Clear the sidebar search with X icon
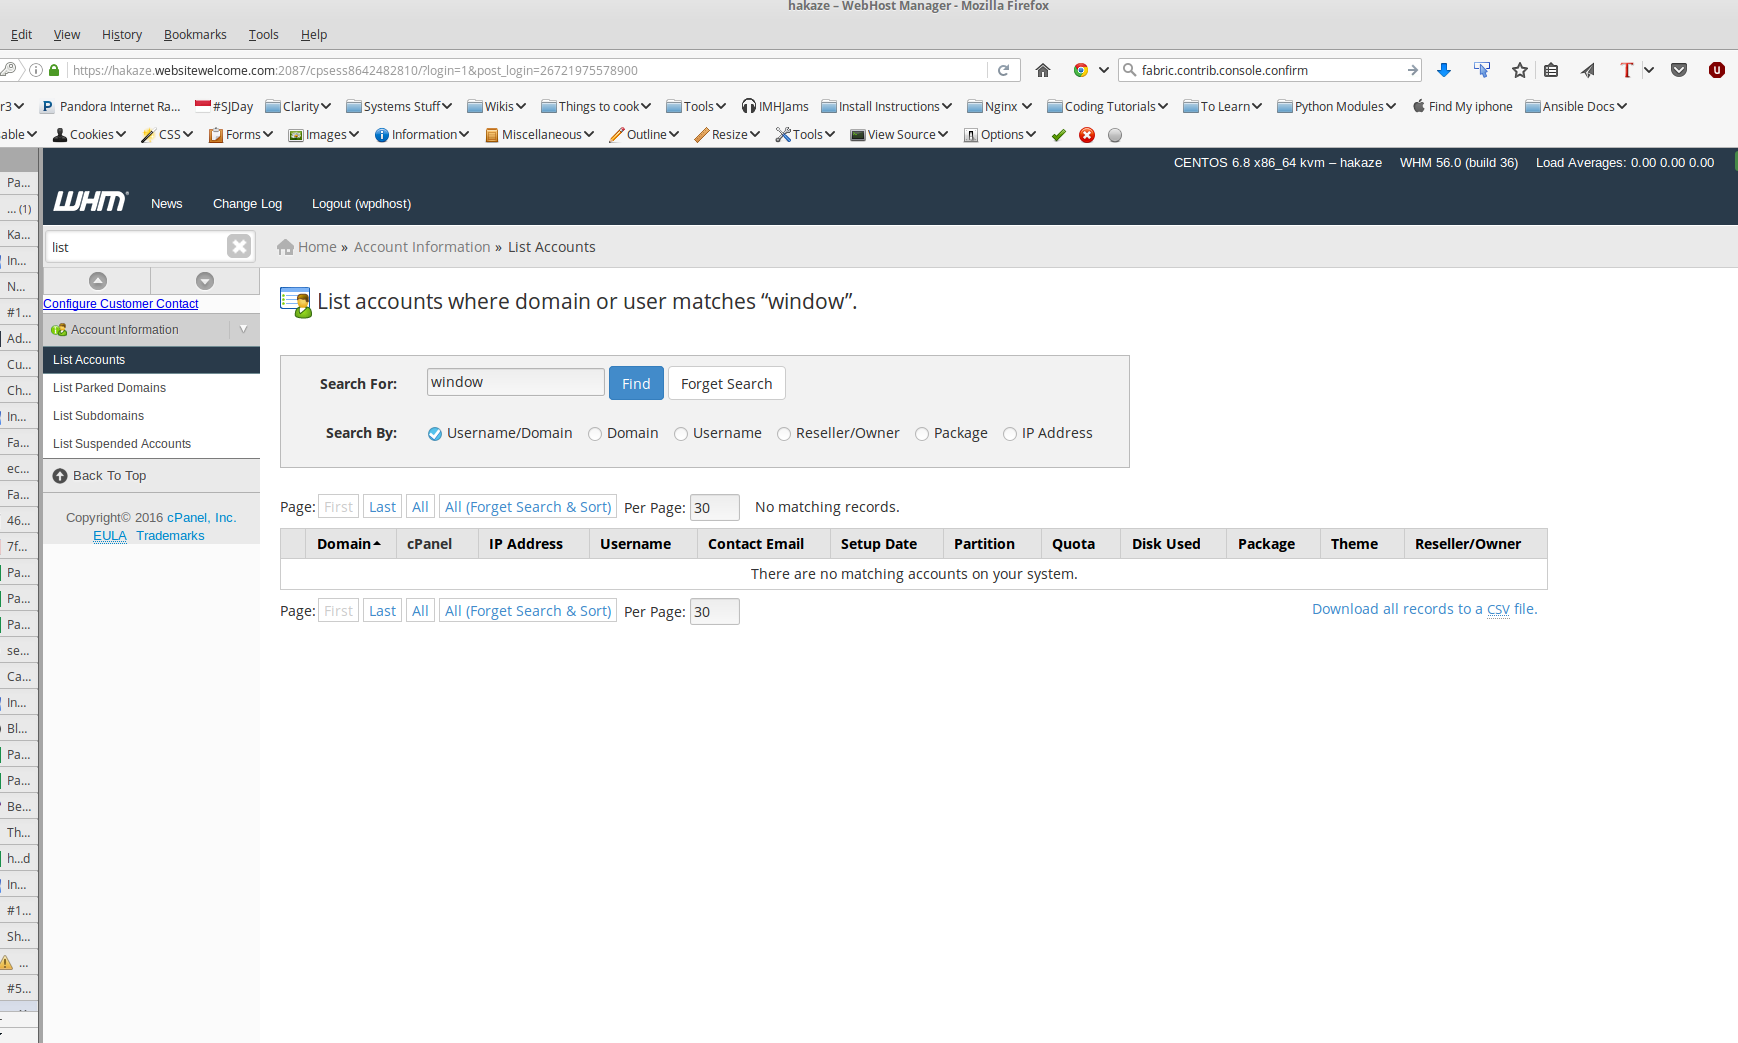 pos(238,247)
